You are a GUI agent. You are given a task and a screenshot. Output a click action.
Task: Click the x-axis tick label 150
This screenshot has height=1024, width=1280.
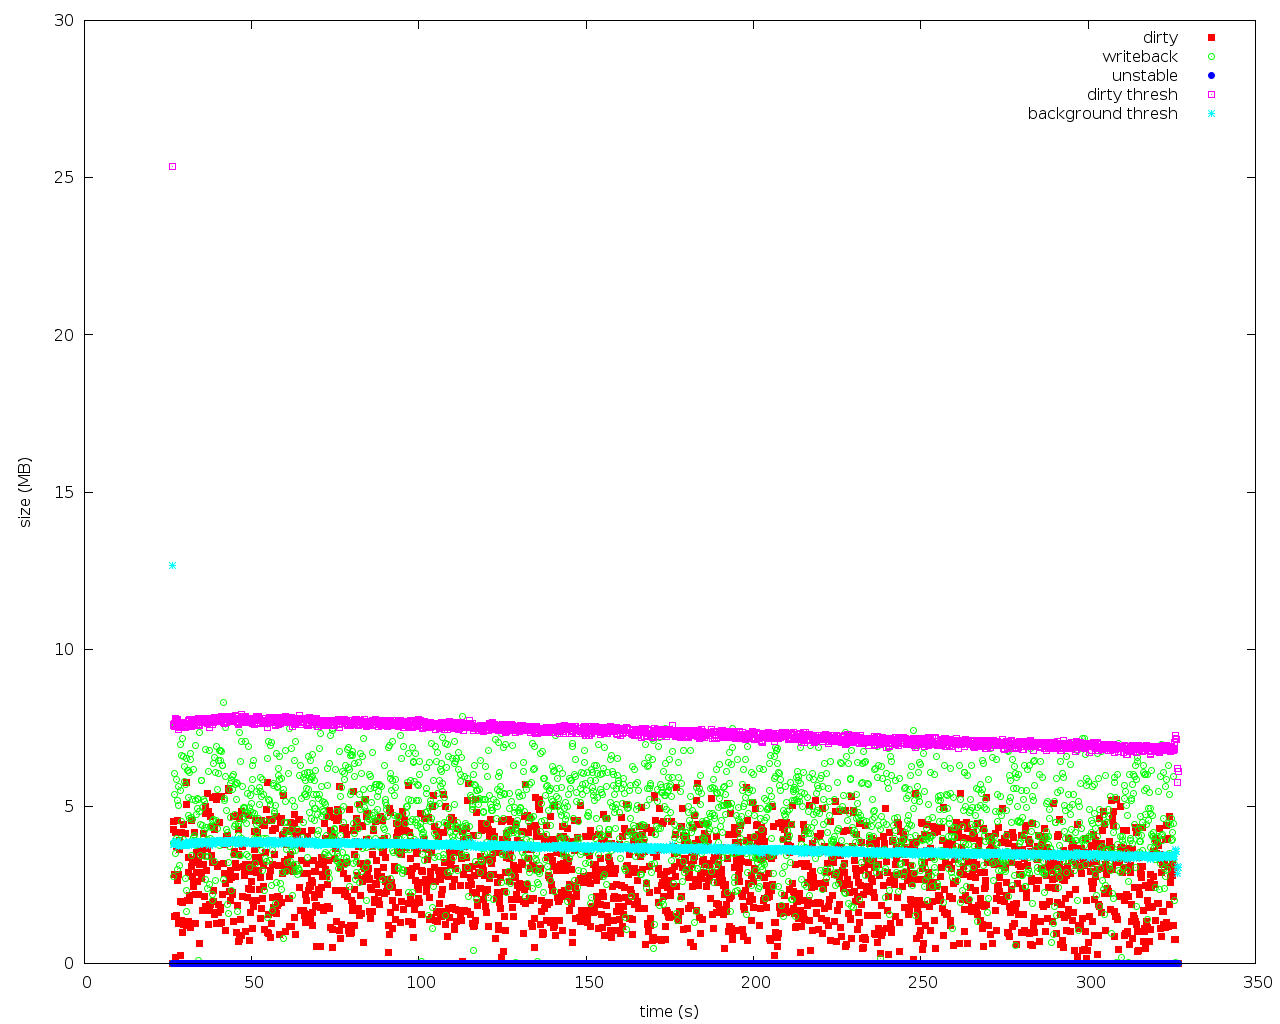click(588, 982)
